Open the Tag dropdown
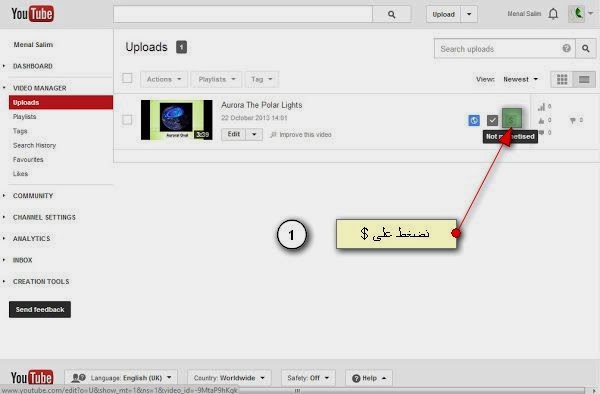The width and height of the screenshot is (600, 394). 262,79
